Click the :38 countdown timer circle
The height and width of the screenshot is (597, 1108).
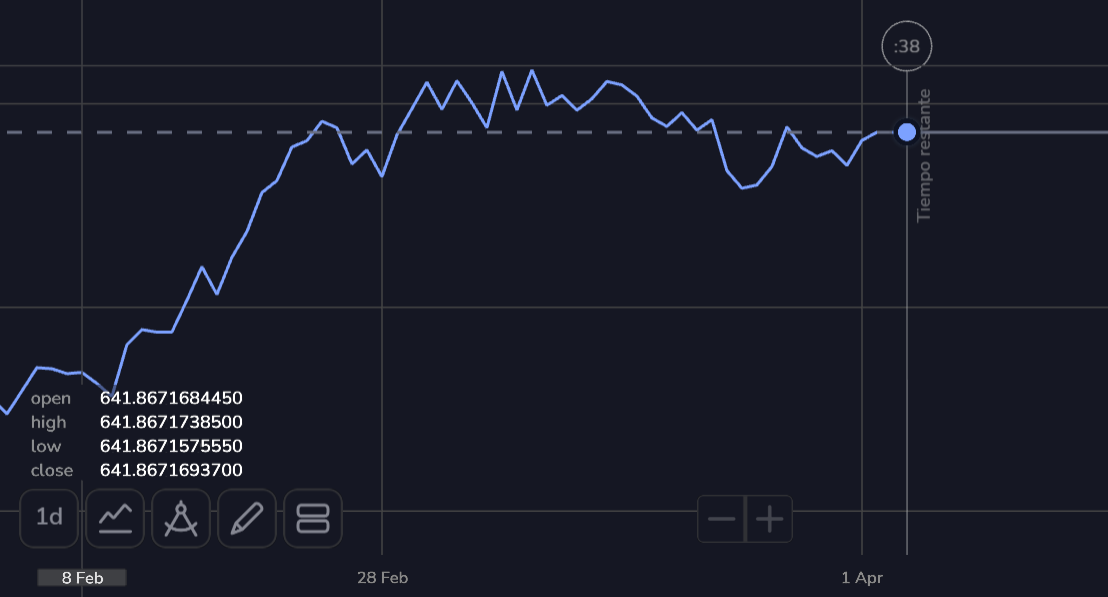905,45
